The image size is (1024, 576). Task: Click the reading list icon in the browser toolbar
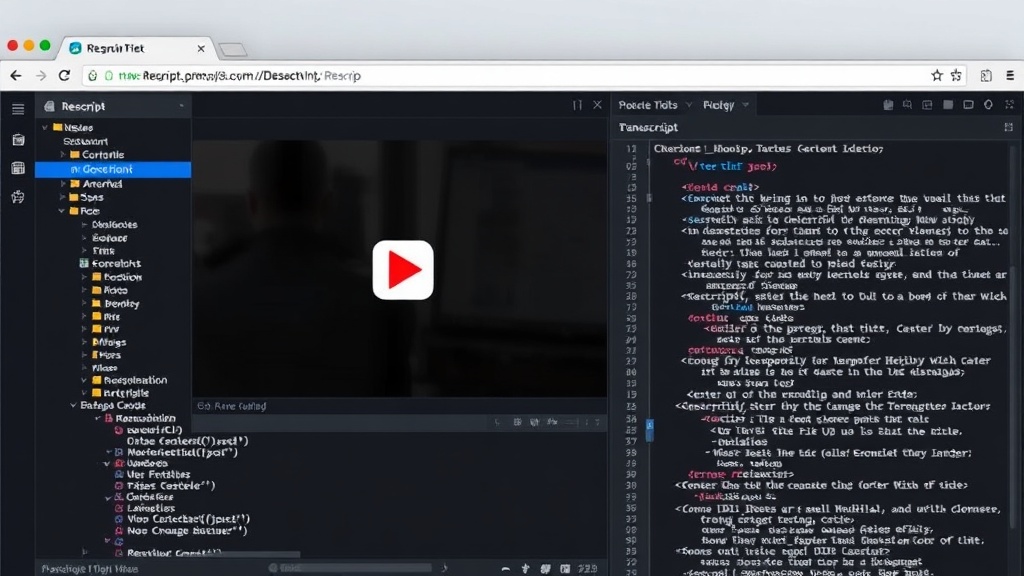click(x=986, y=76)
